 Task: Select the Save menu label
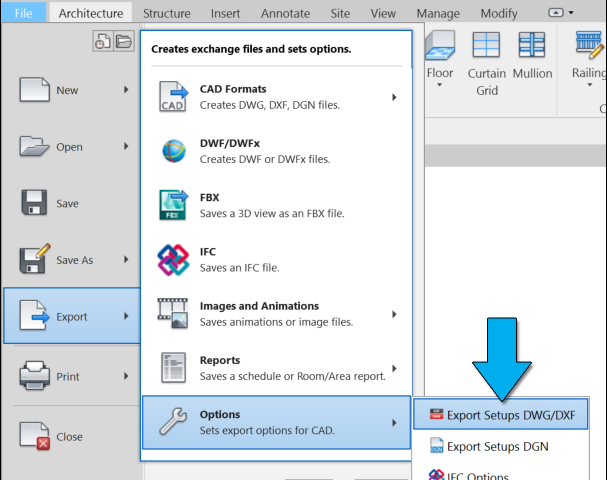67,203
